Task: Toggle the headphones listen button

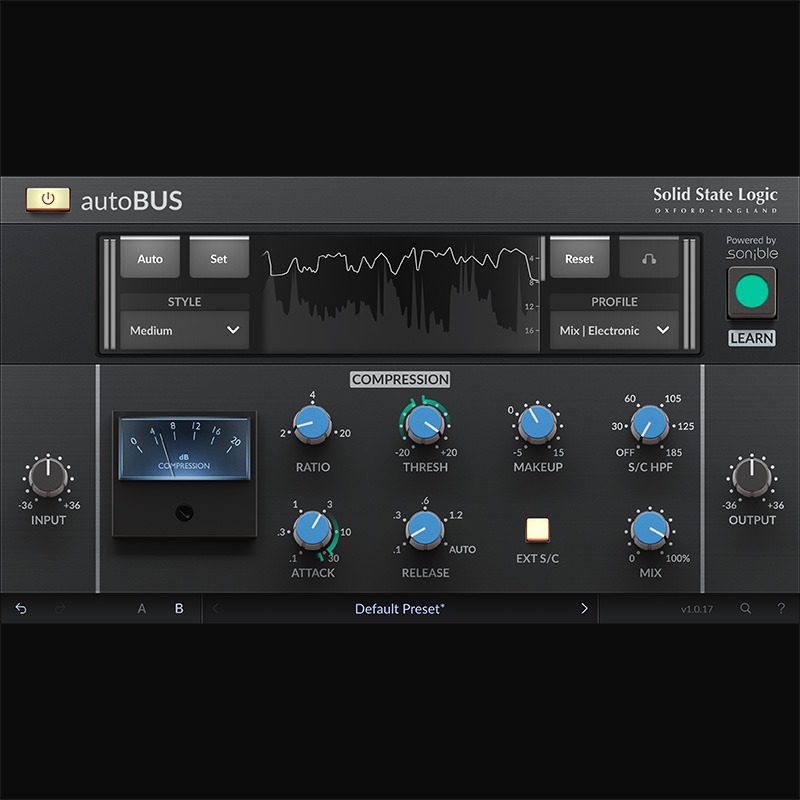Action: 649,258
